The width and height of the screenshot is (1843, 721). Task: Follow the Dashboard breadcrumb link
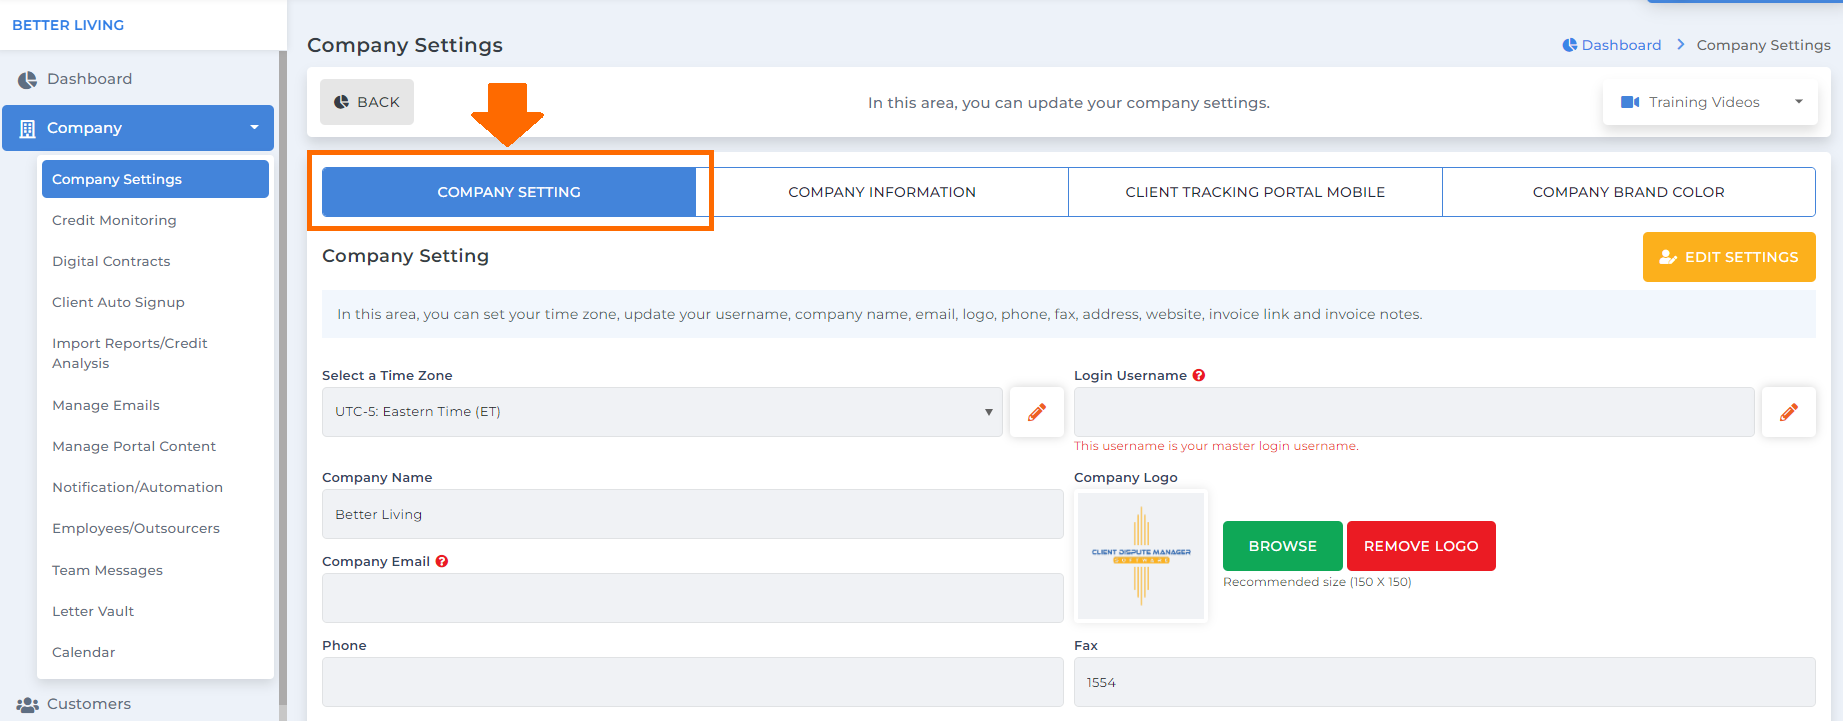coord(1621,45)
